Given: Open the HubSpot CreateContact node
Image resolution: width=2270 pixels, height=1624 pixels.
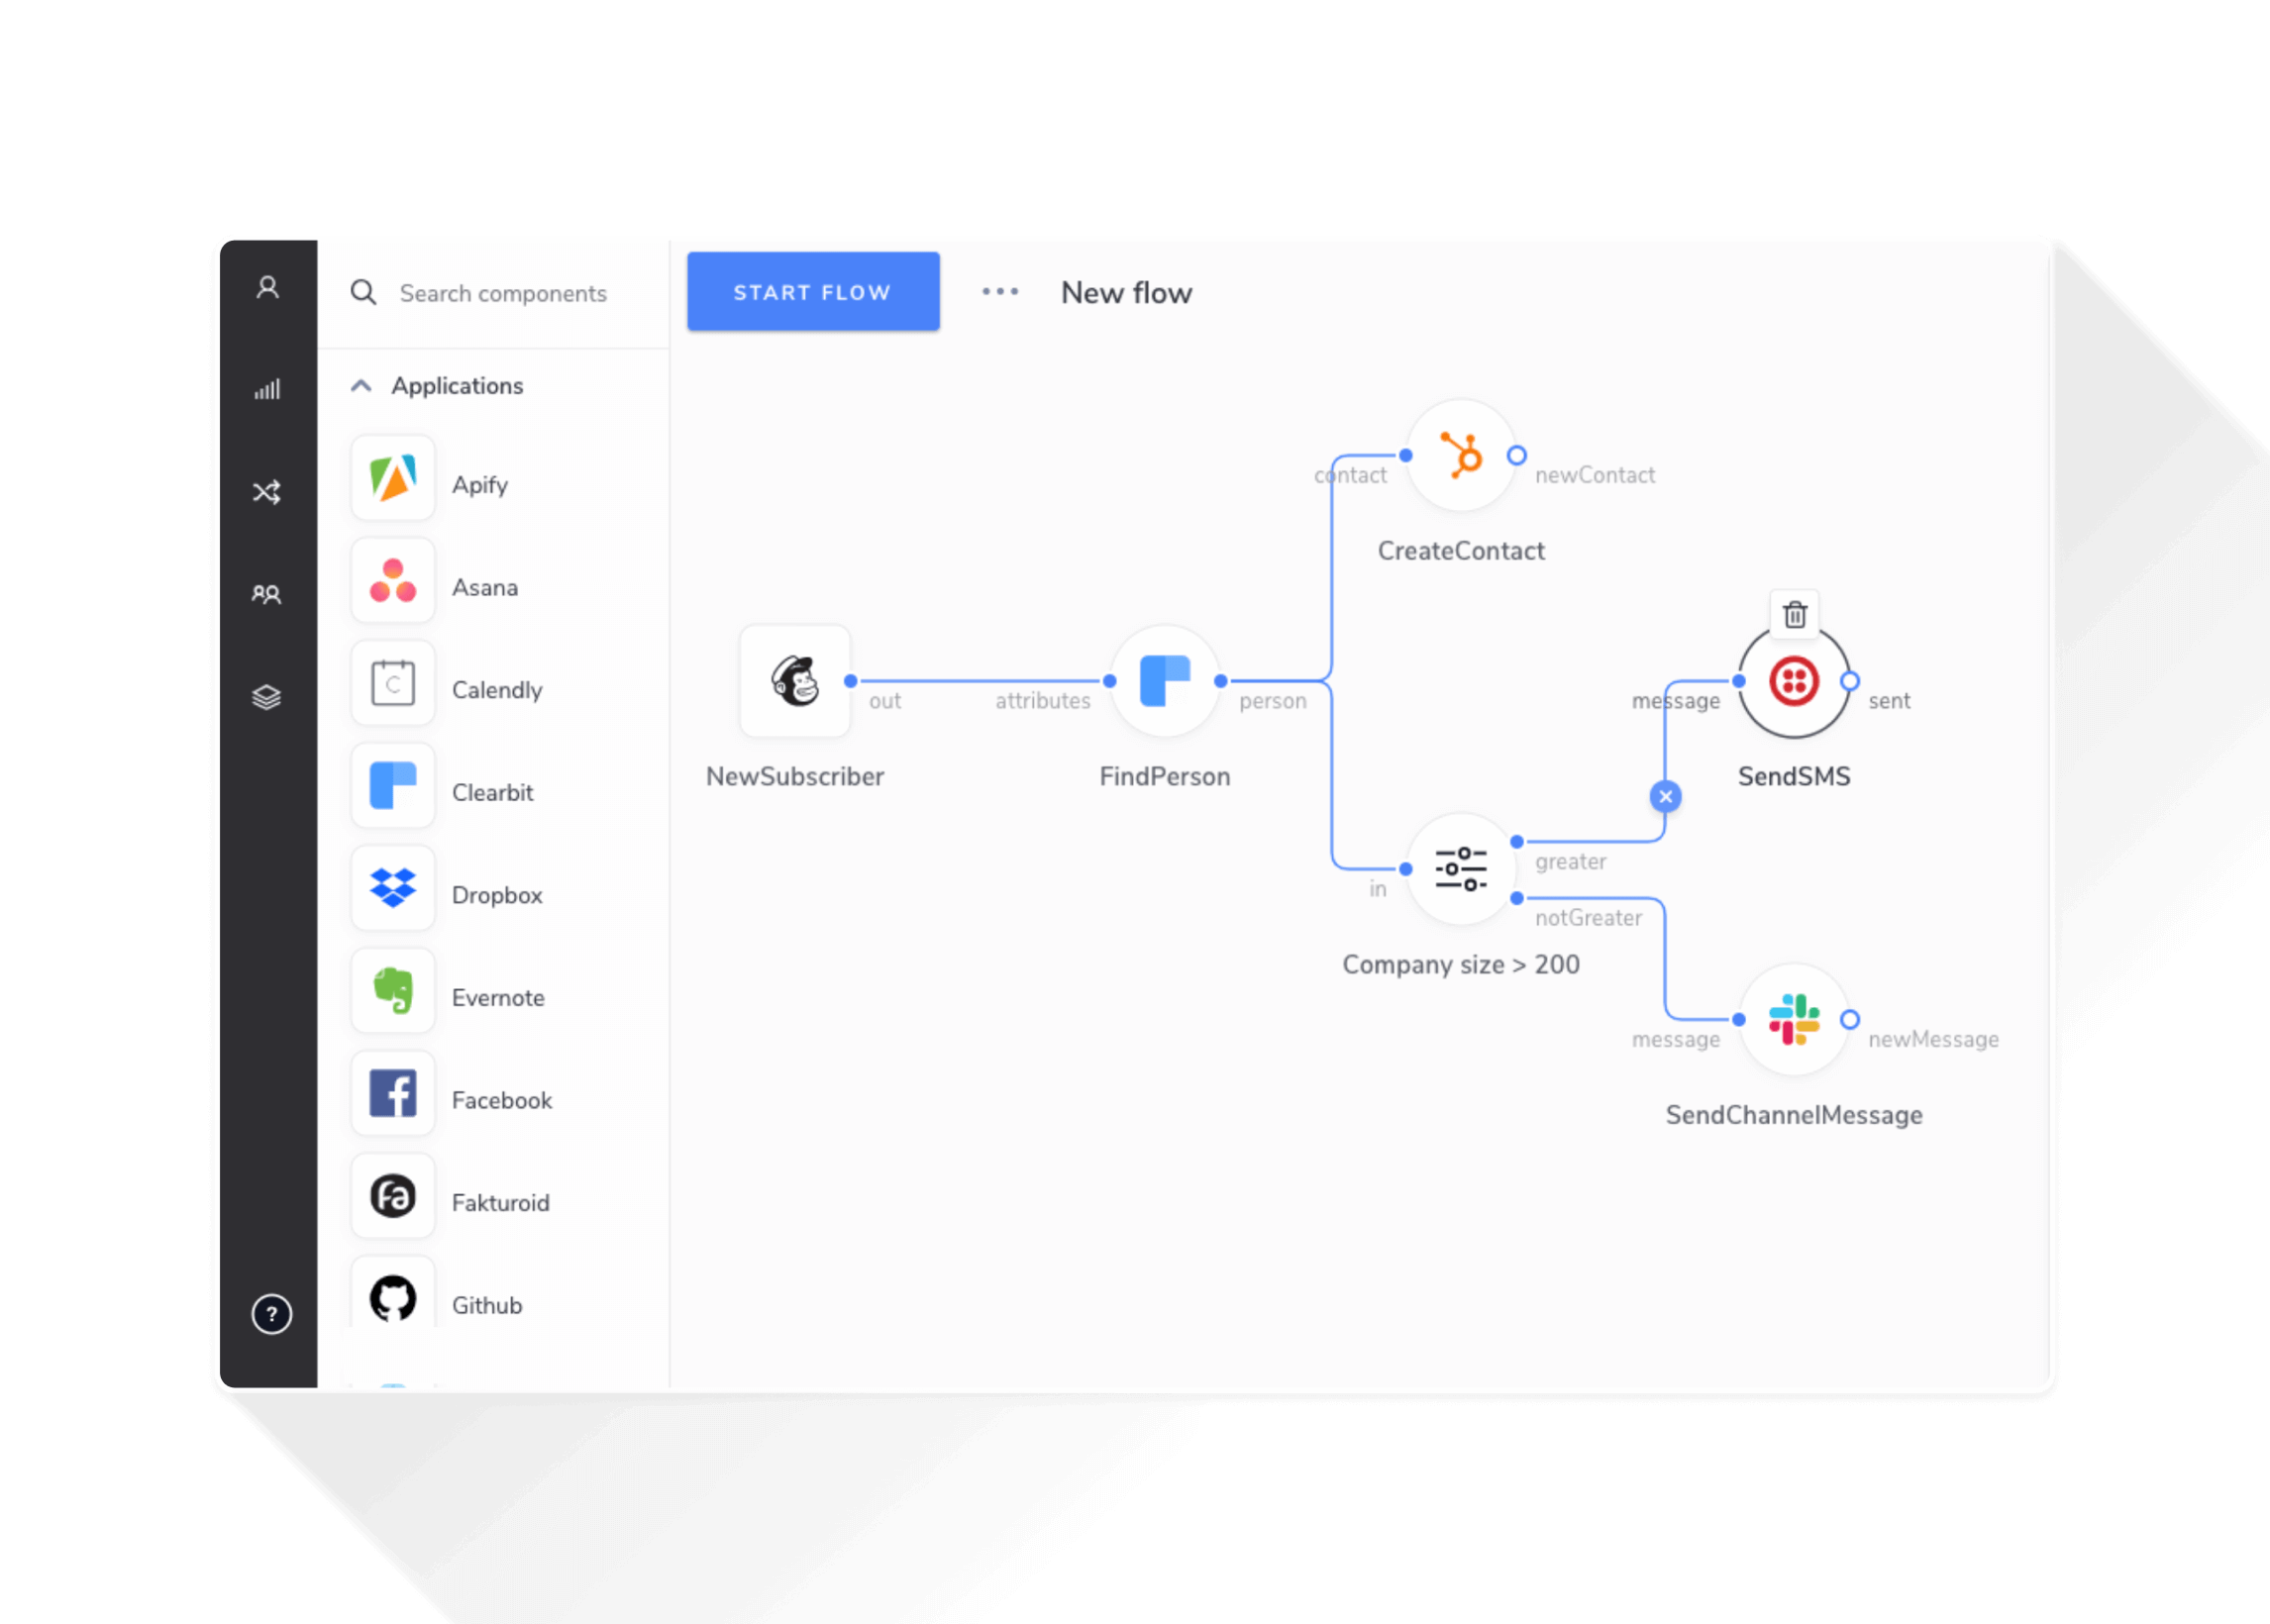Looking at the screenshot, I should click(x=1461, y=456).
